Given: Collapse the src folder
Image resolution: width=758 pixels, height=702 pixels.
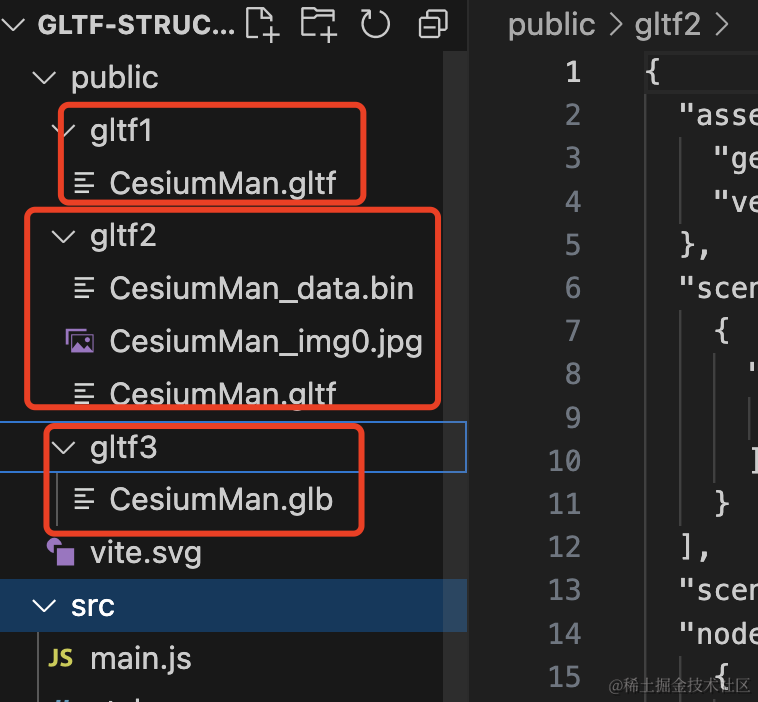Looking at the screenshot, I should pos(44,605).
